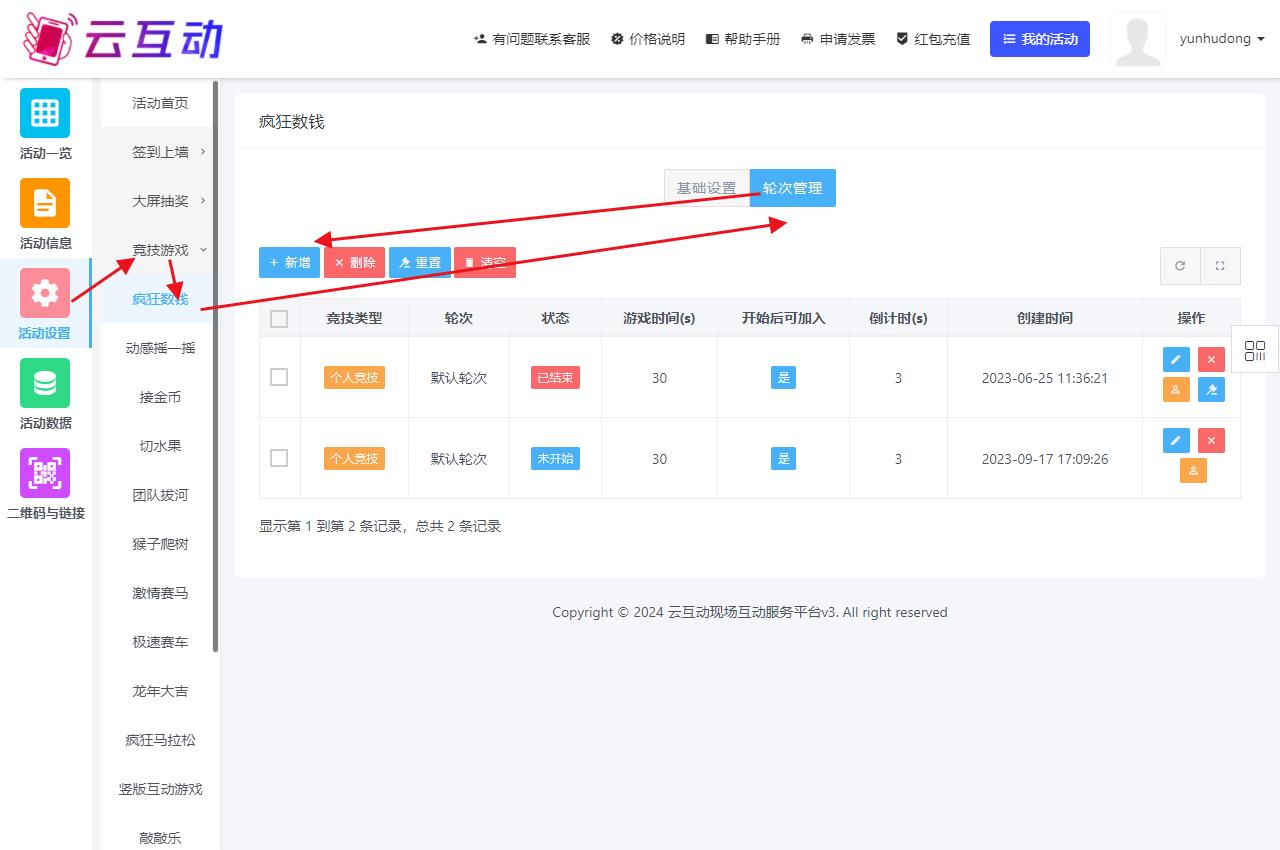Click 有问题联系客服 link
1280x850 pixels.
click(532, 39)
